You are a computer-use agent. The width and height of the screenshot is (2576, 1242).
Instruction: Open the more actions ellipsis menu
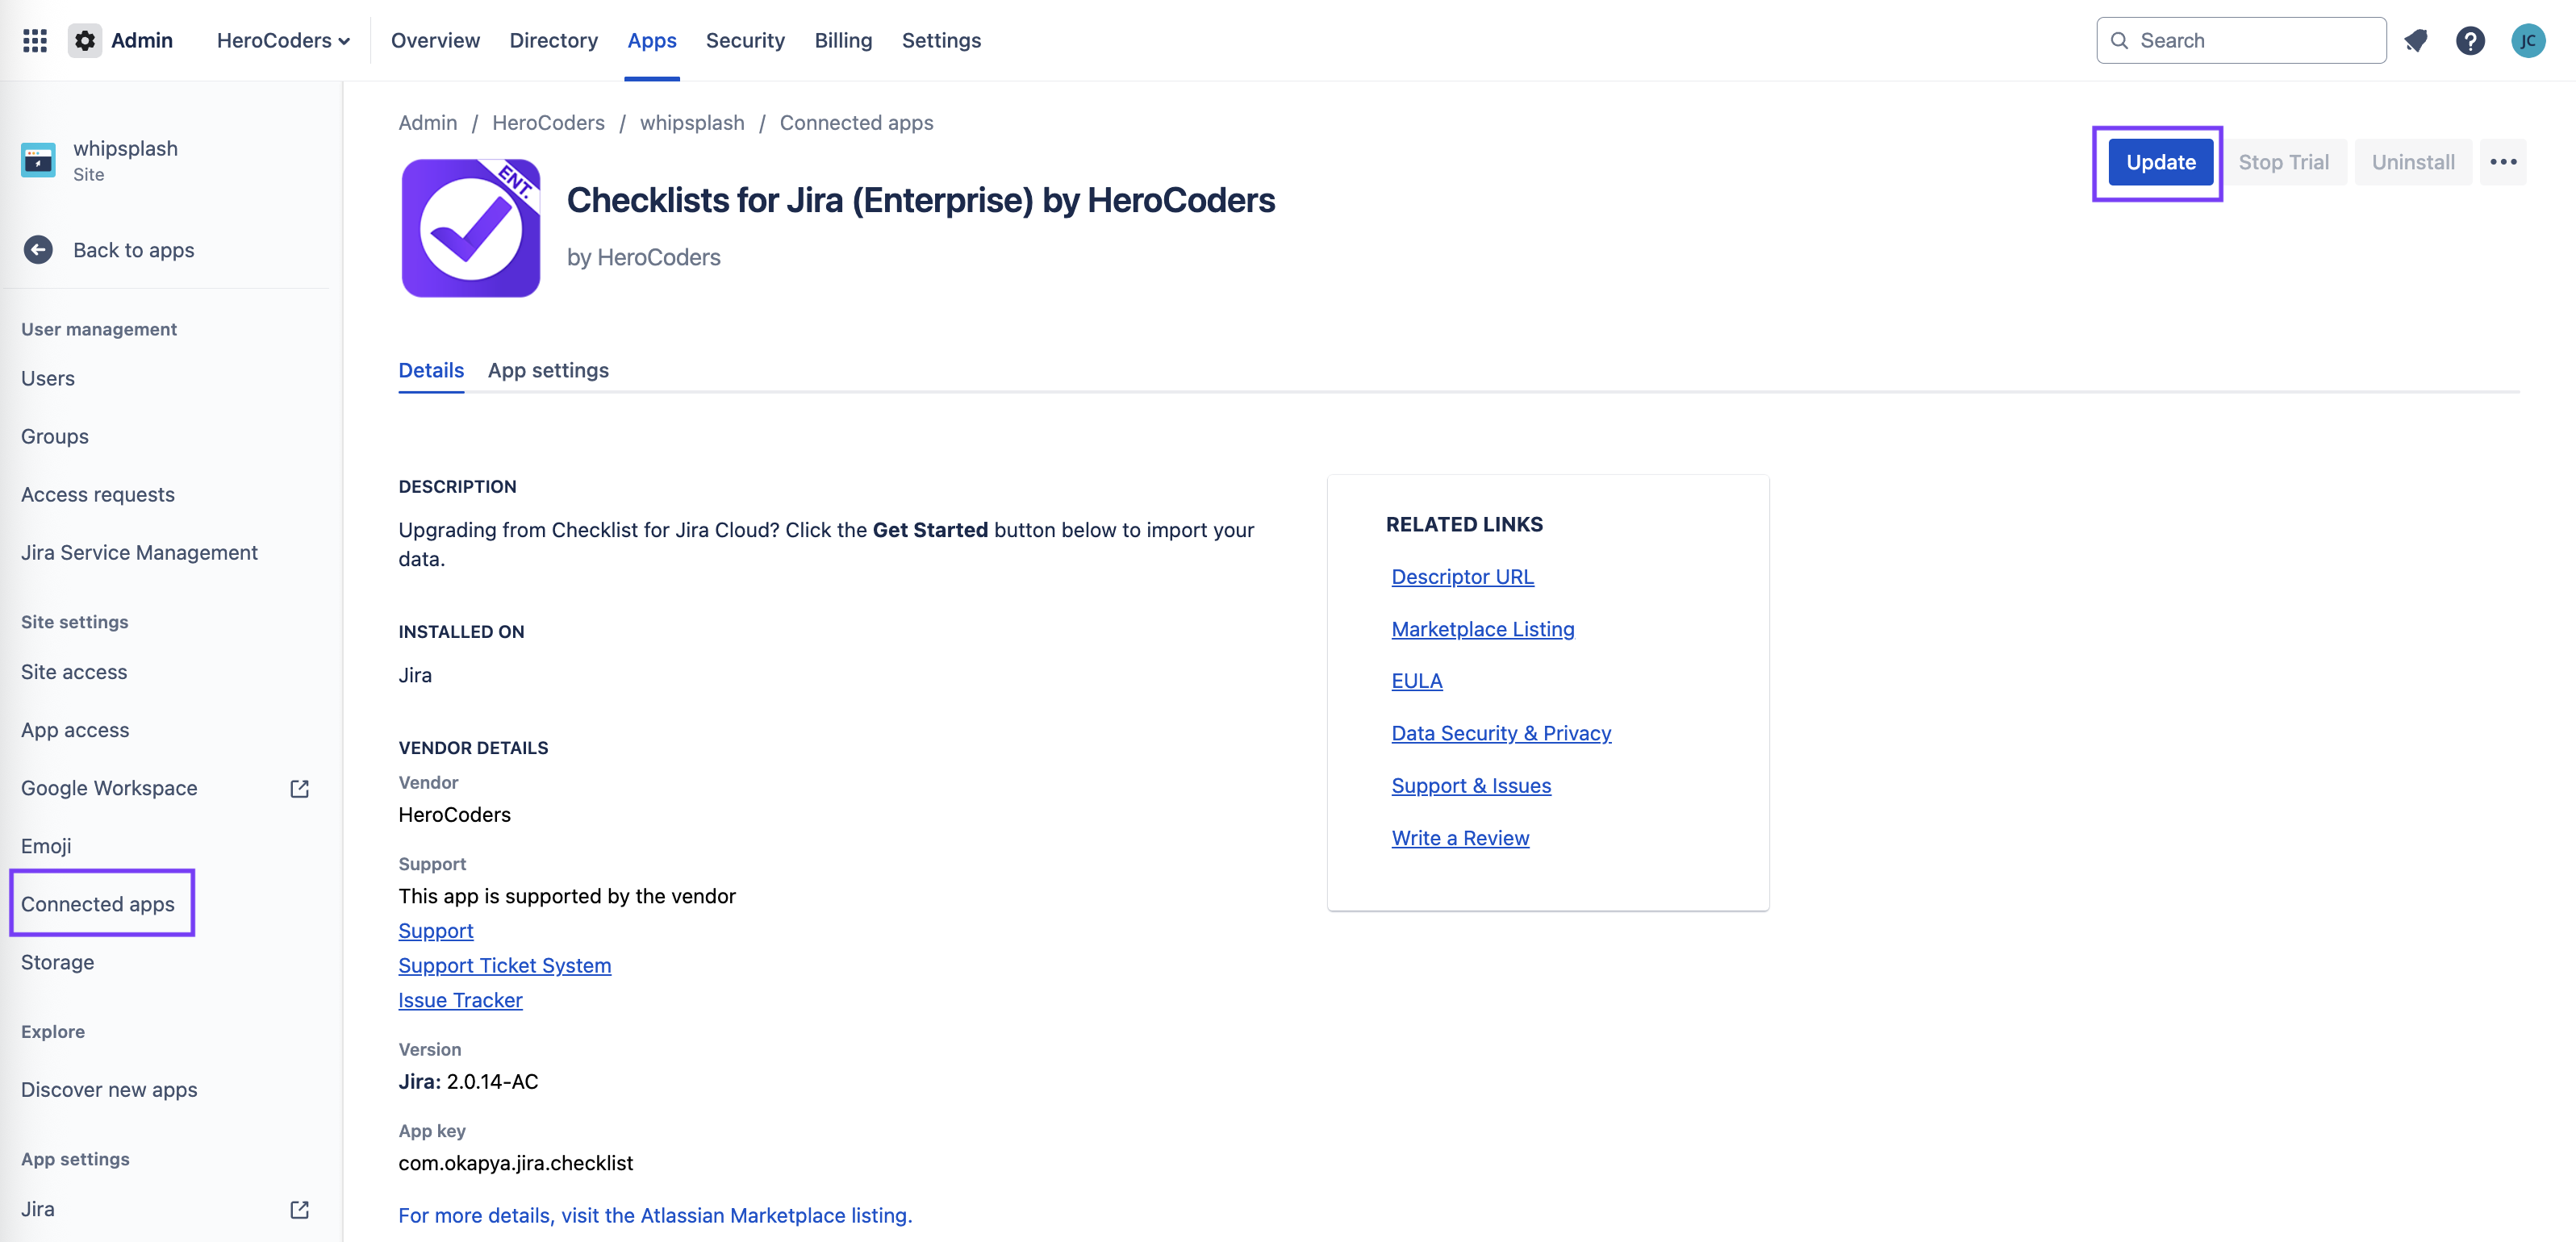click(x=2502, y=162)
